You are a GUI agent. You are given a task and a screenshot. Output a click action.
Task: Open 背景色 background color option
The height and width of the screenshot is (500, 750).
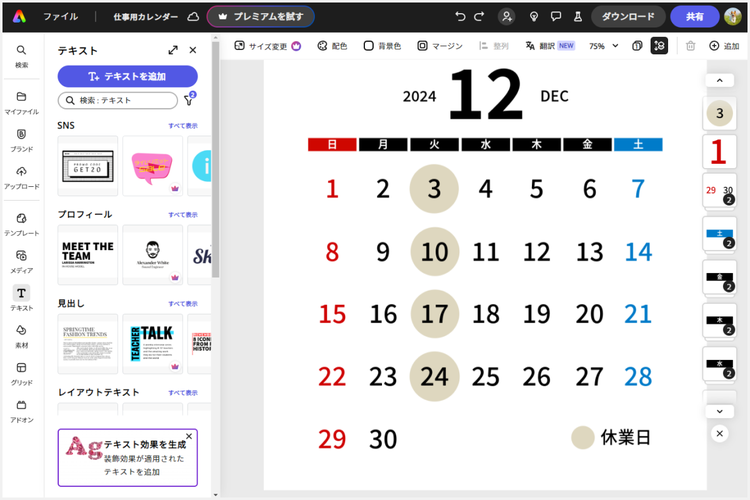382,46
